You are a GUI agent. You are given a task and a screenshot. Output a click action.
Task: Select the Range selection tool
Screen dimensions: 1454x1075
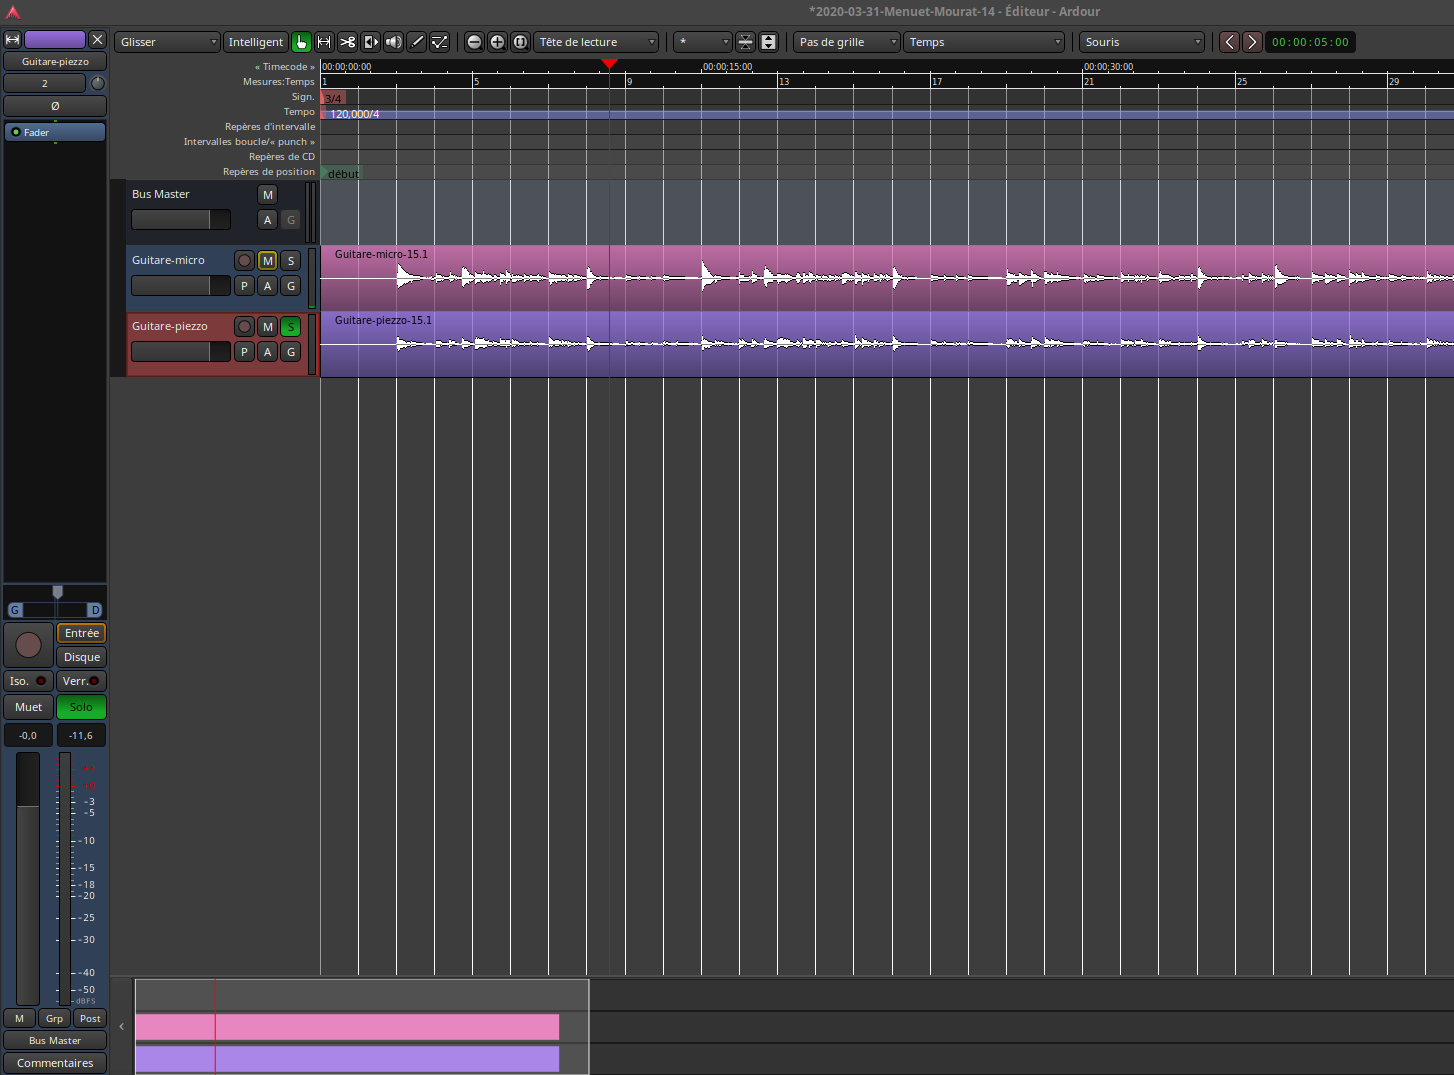click(x=324, y=42)
